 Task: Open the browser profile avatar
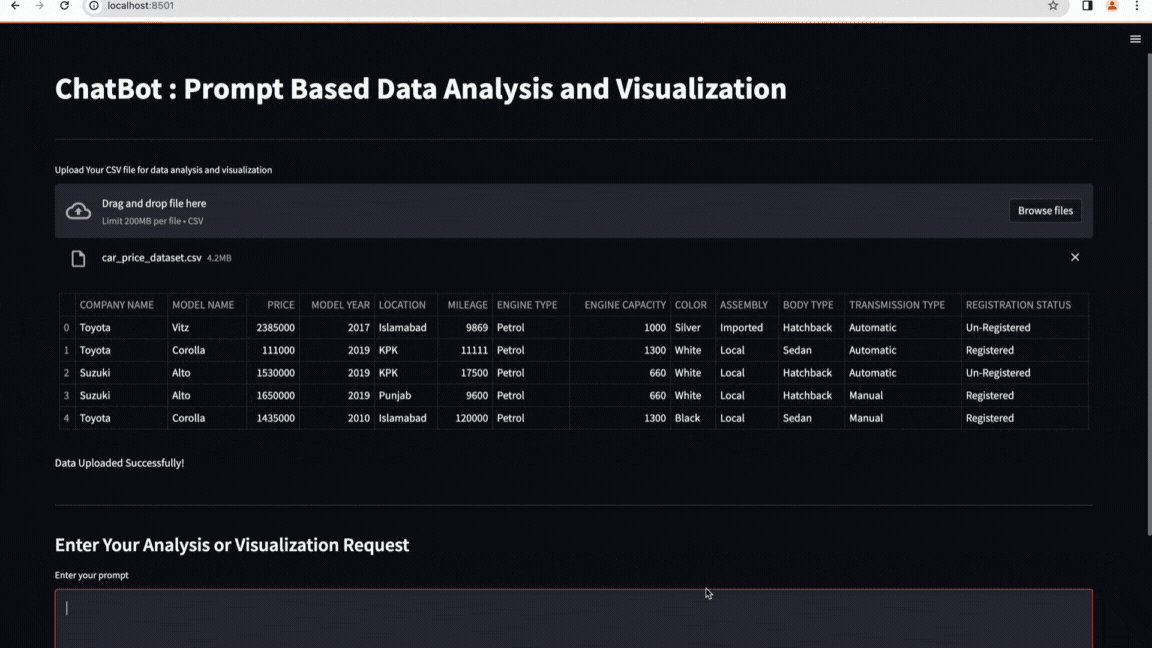click(1111, 6)
